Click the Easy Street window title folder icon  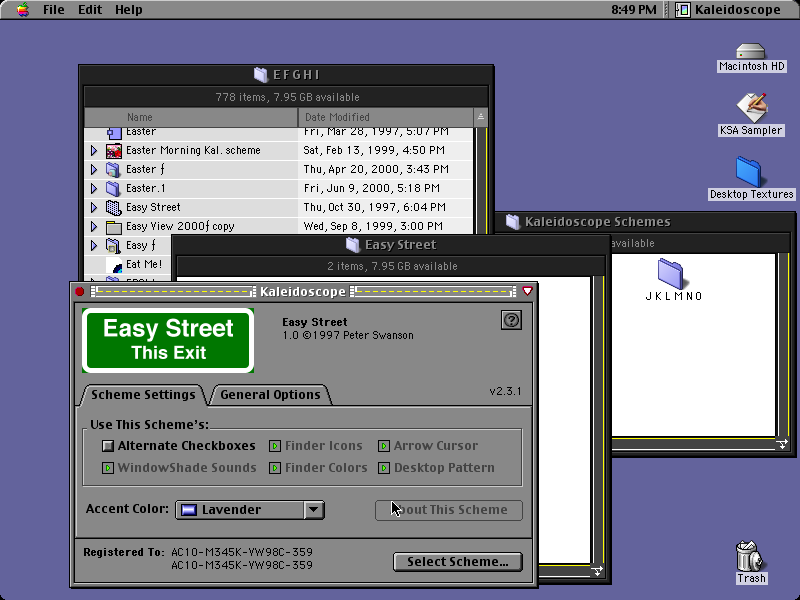[x=353, y=245]
